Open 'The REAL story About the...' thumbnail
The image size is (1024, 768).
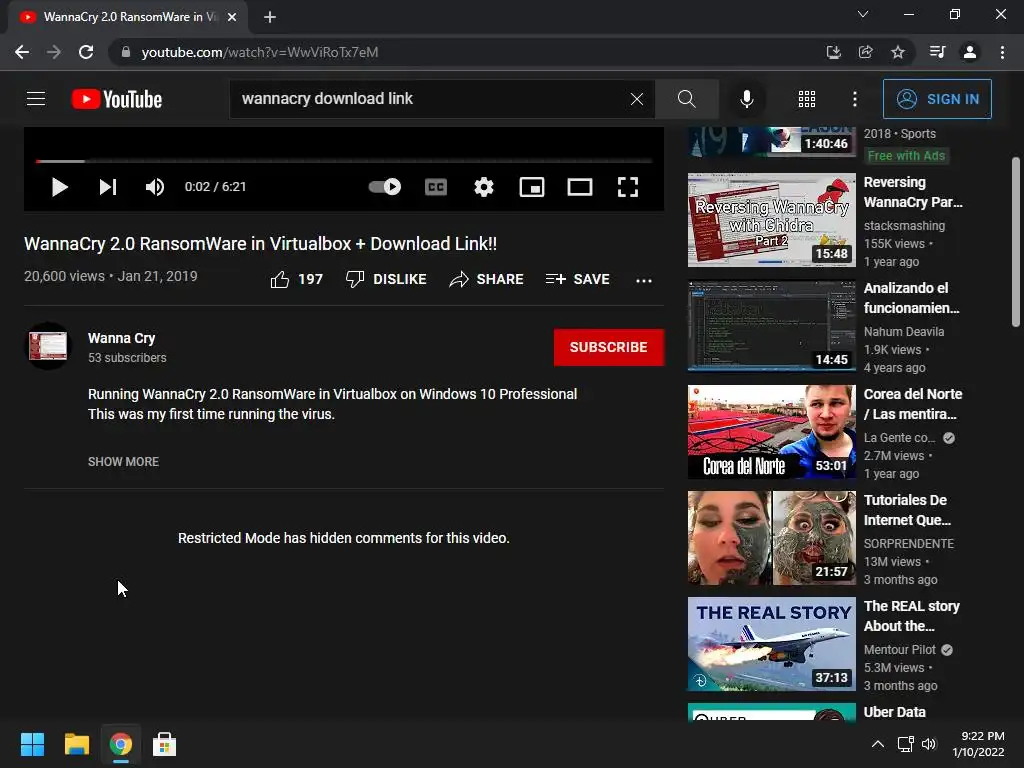pyautogui.click(x=771, y=644)
